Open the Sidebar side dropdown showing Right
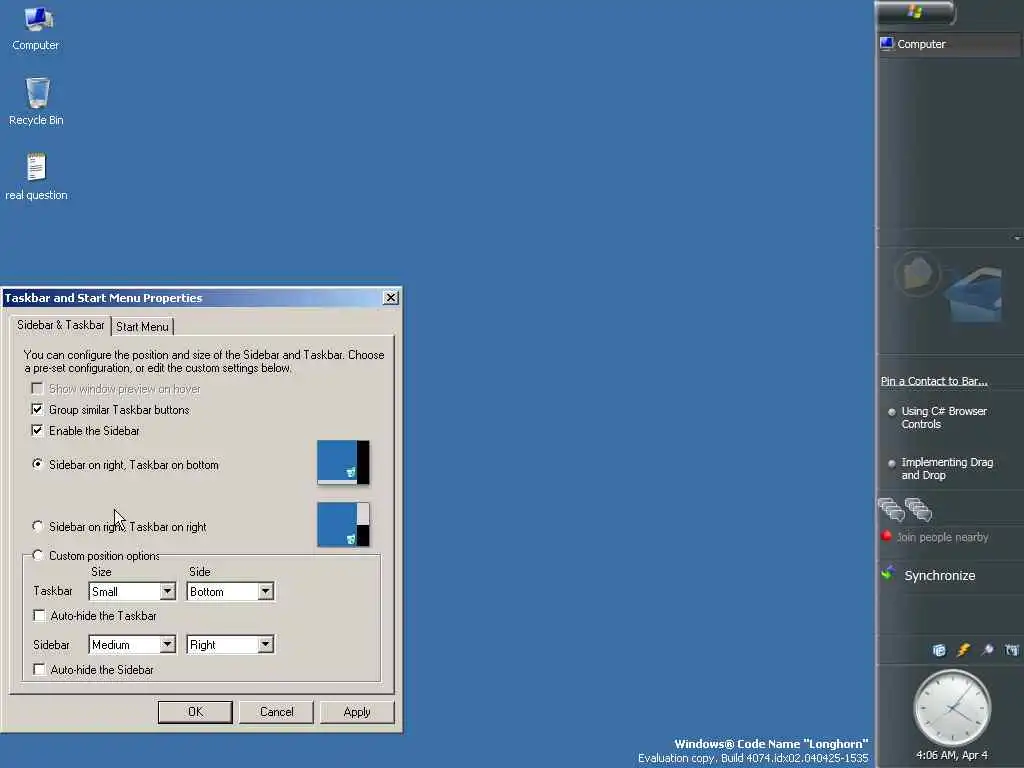 [x=230, y=645]
